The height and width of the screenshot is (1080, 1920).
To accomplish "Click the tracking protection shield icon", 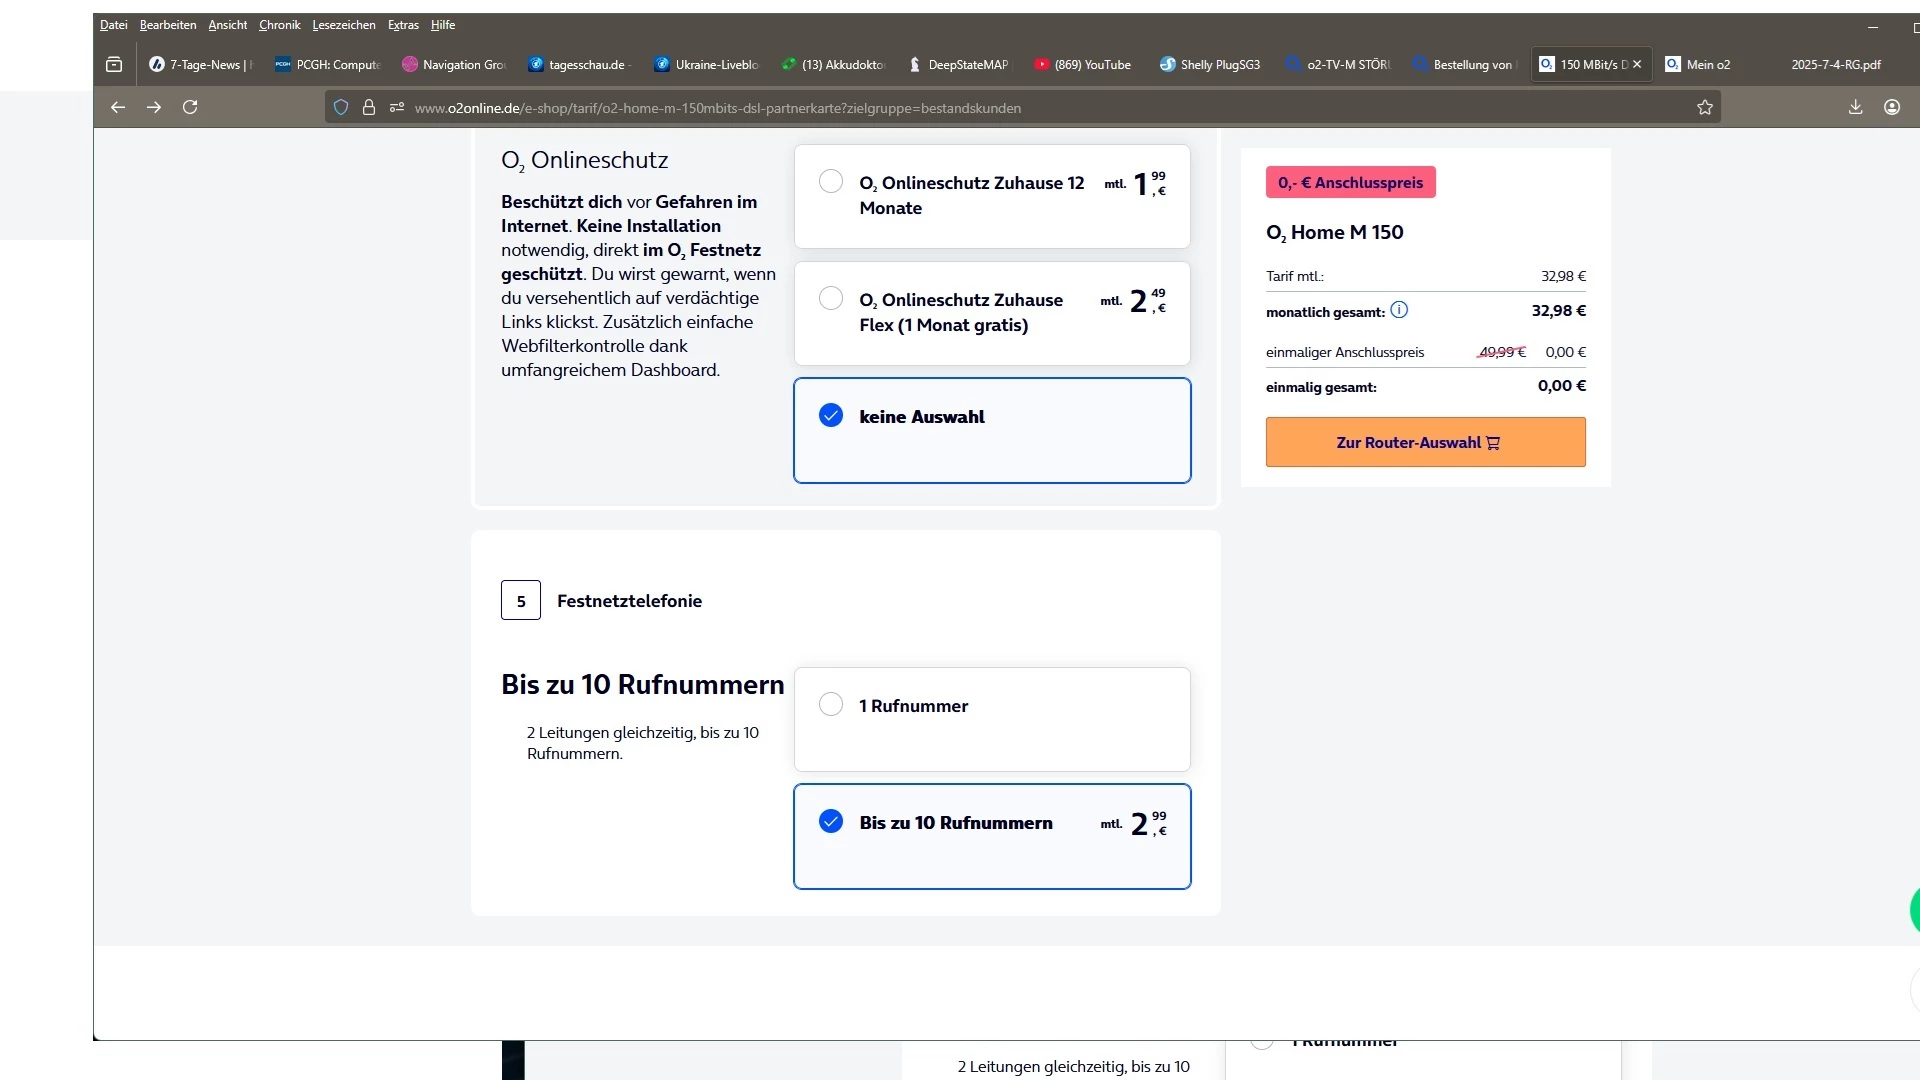I will coord(341,107).
